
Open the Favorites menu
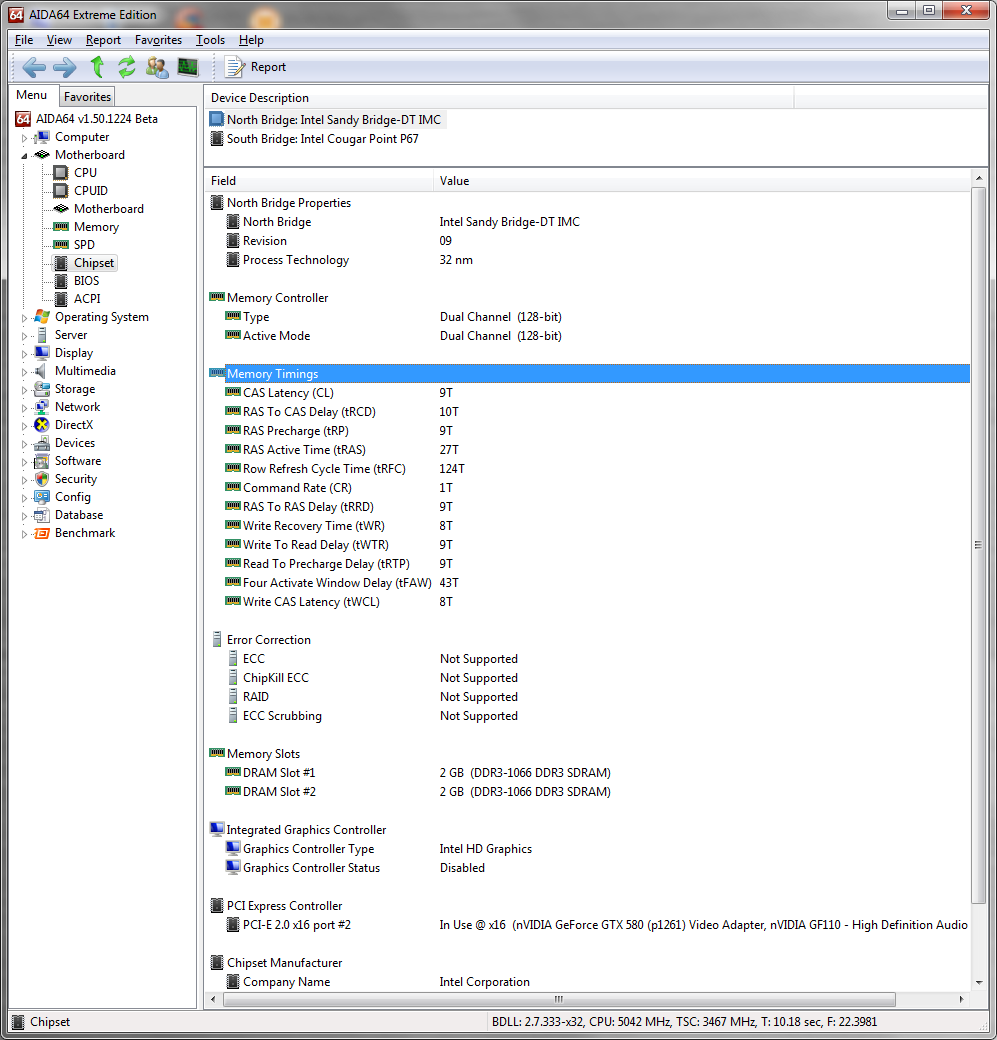click(158, 40)
